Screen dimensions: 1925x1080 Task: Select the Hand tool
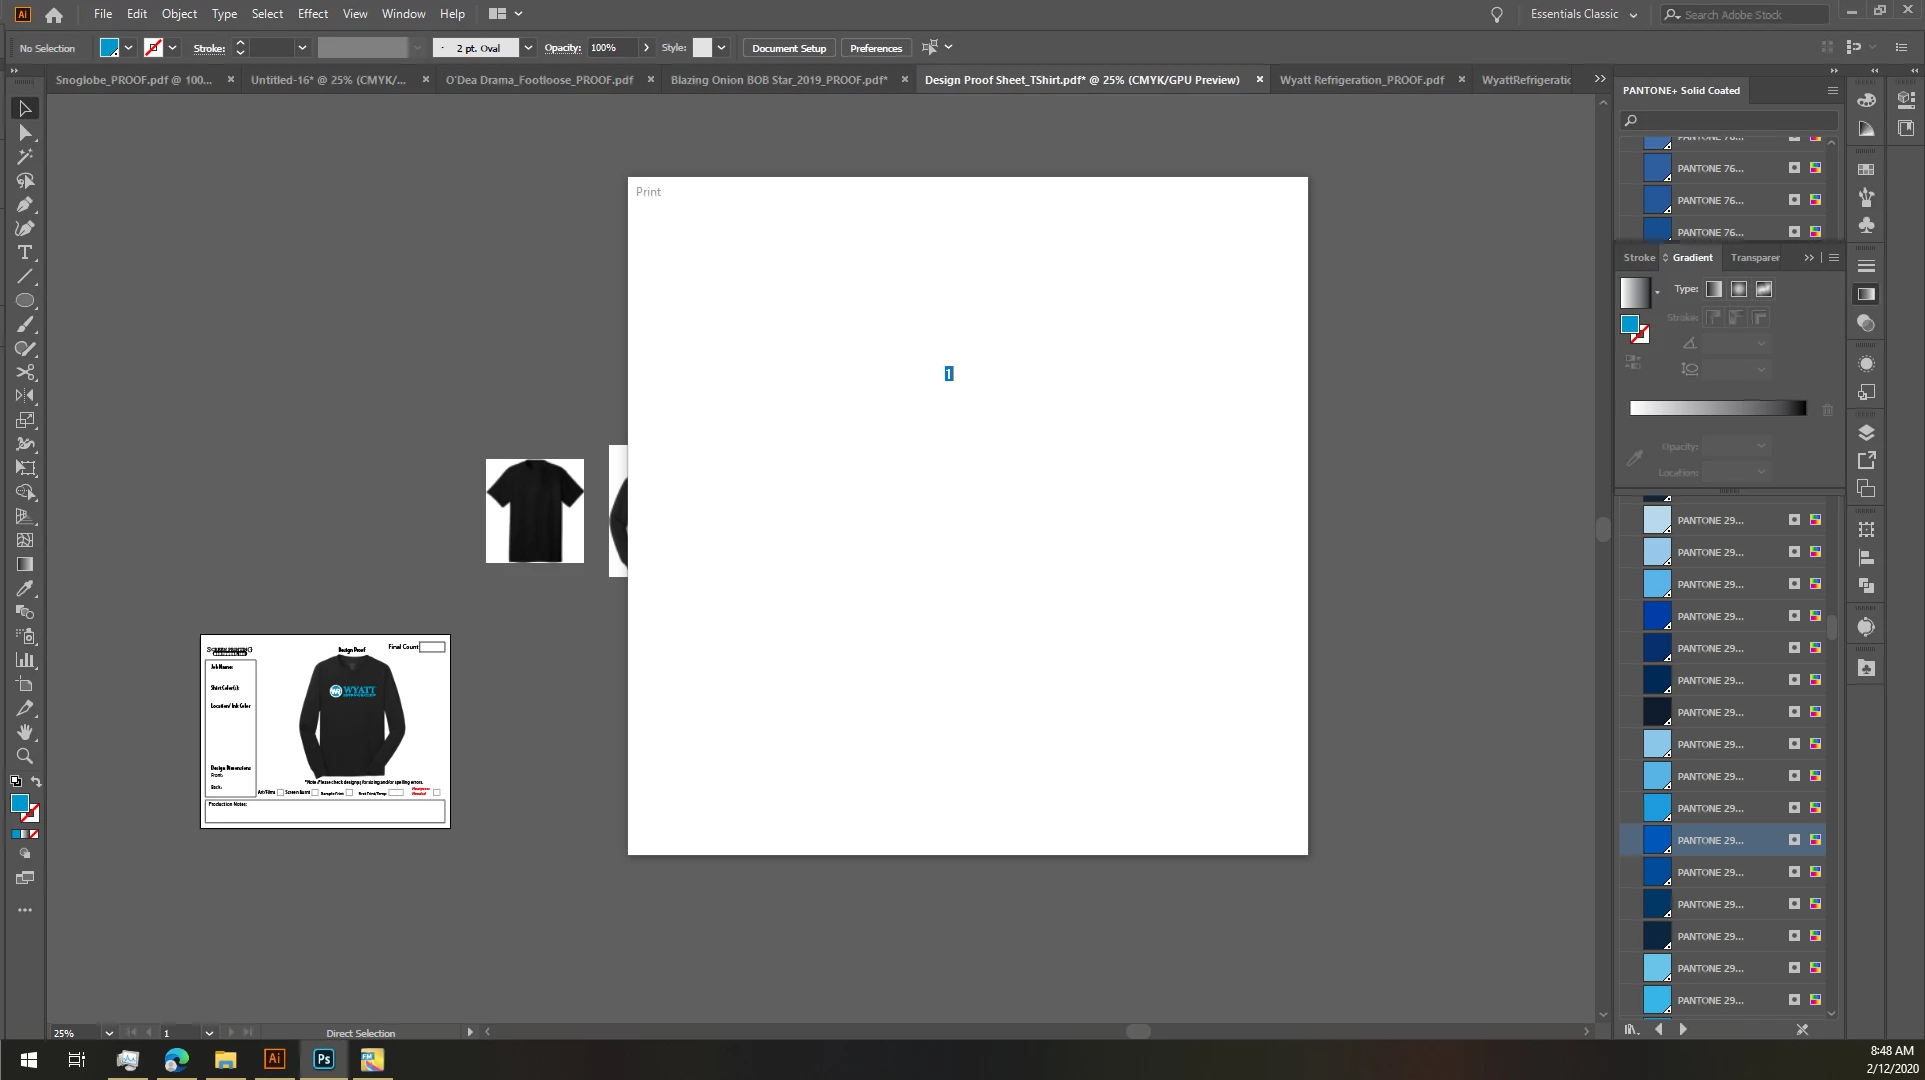pos(25,733)
